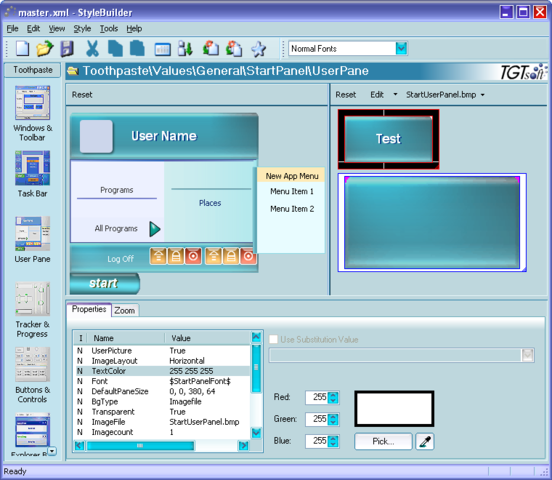Viewport: 552px width, 480px height.
Task: Click Reset in the preview pane
Action: click(x=82, y=95)
